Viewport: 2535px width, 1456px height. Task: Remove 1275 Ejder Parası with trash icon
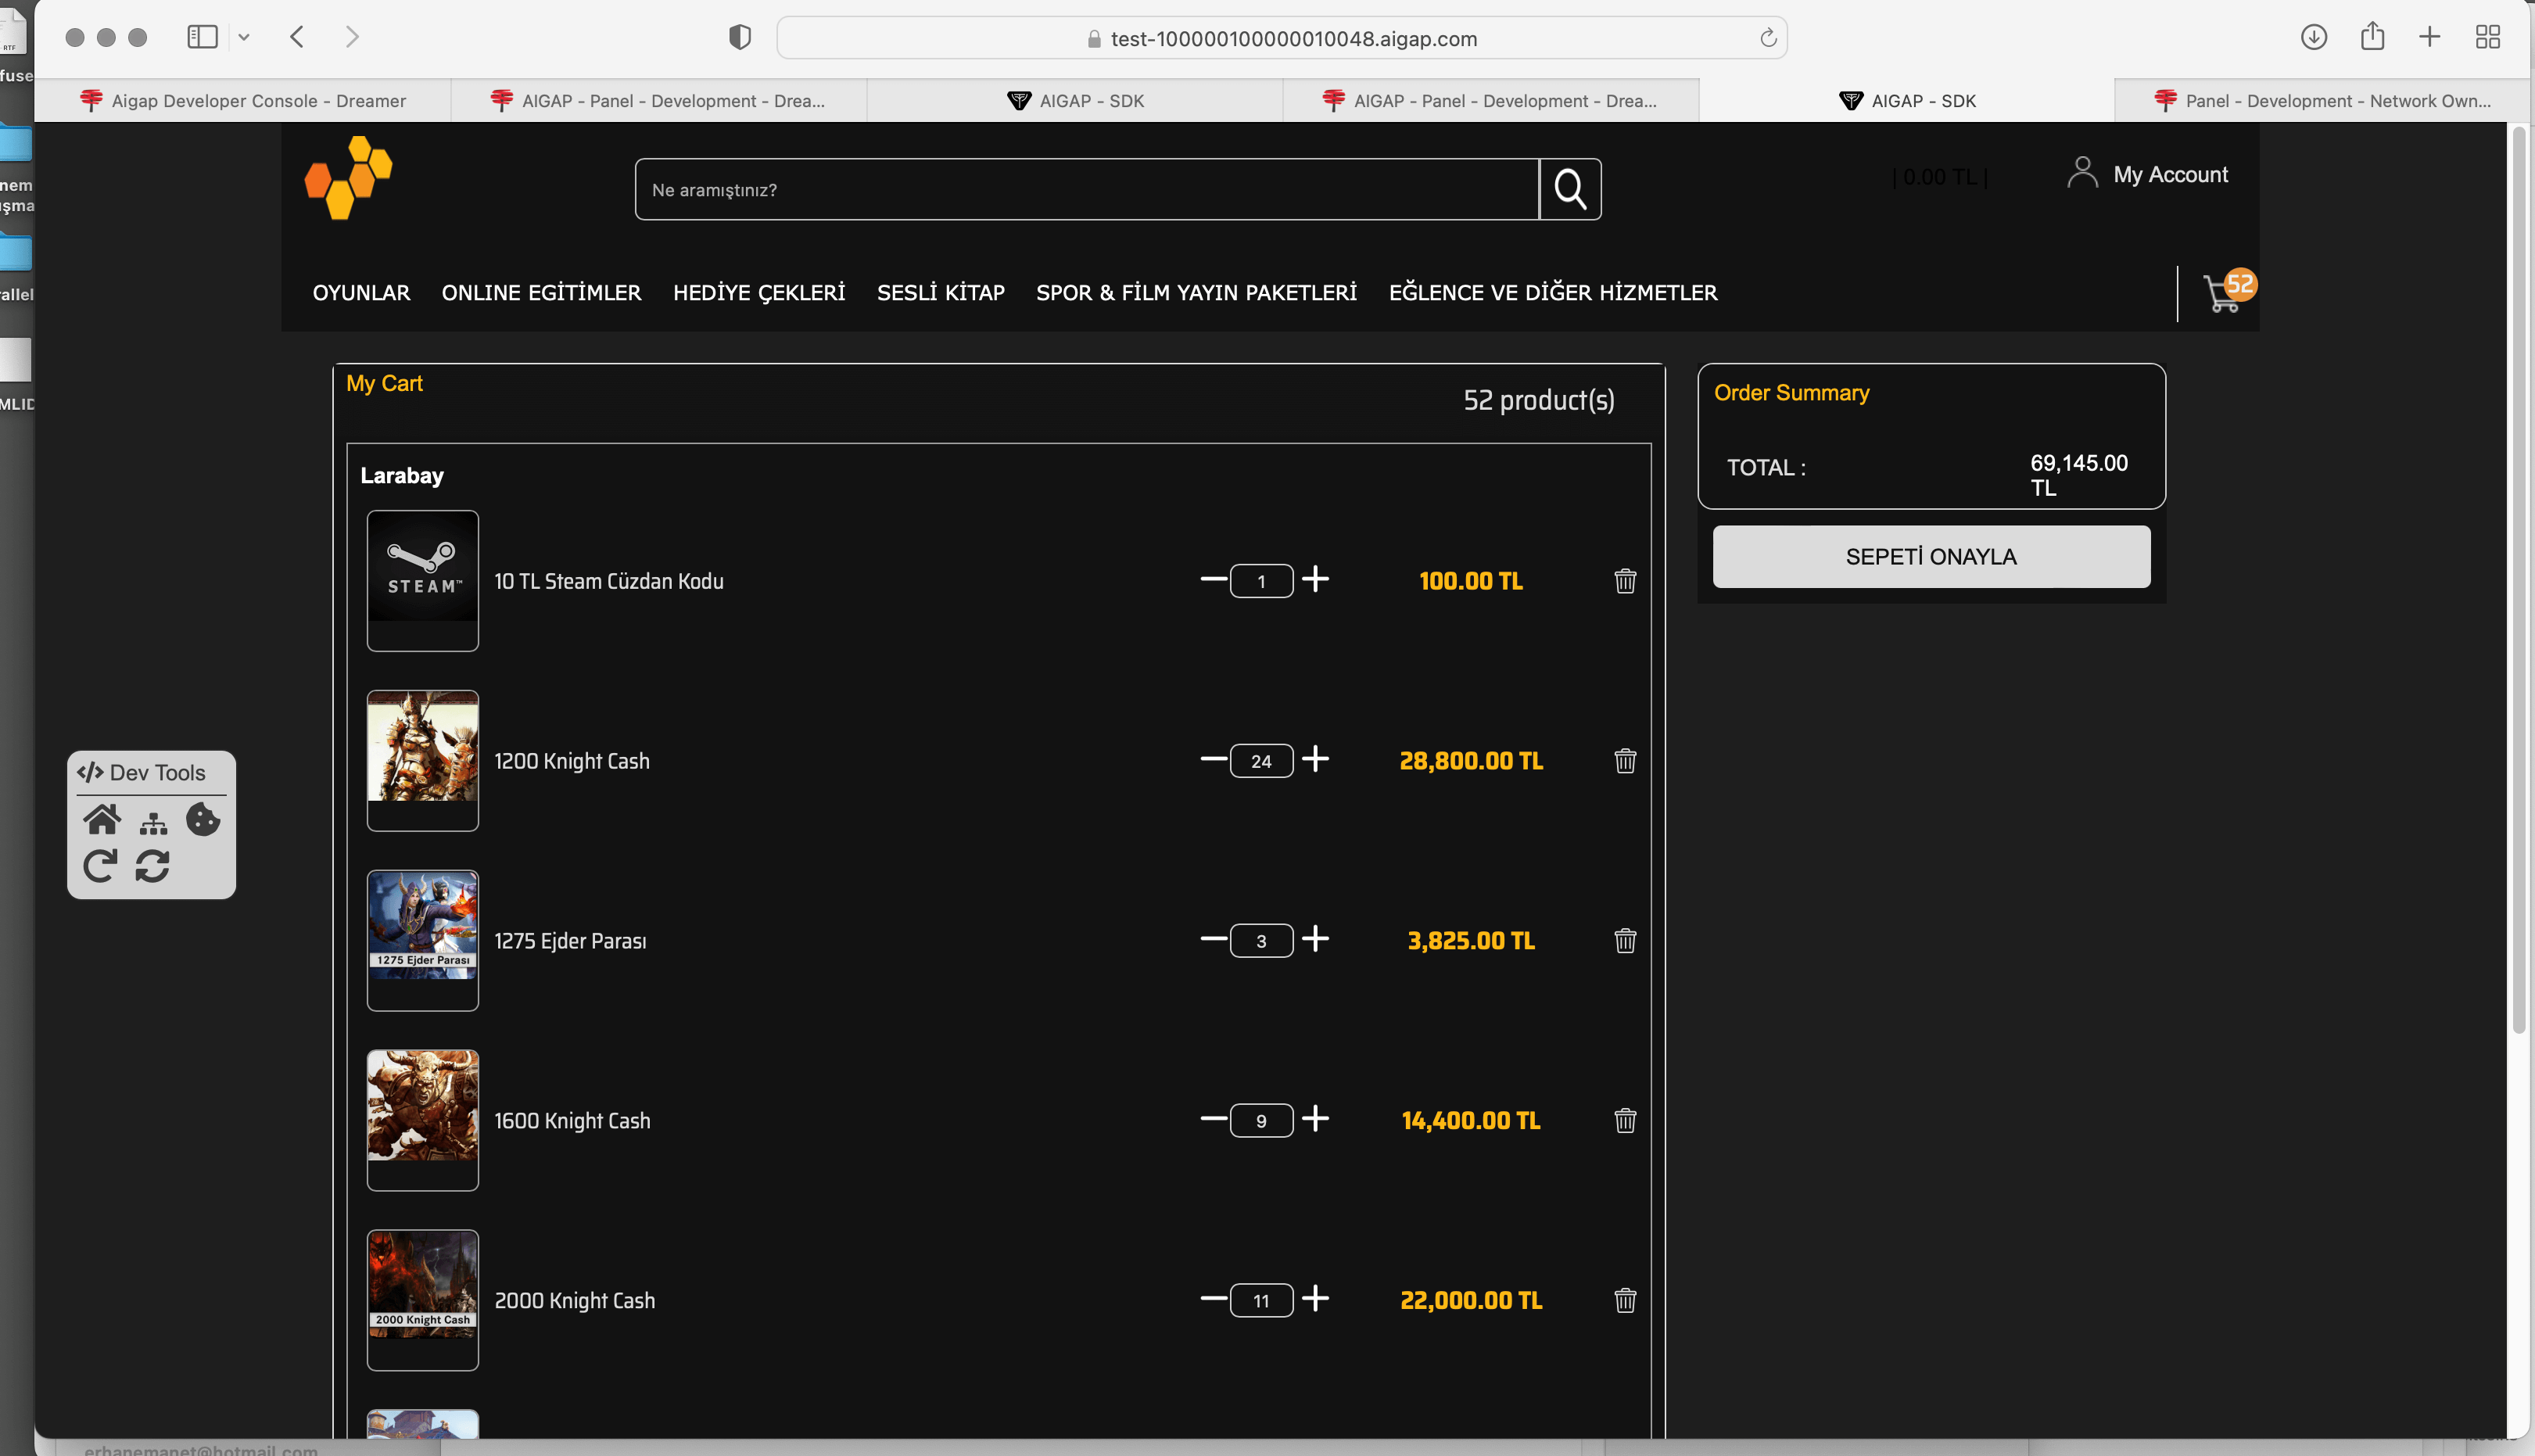1625,941
